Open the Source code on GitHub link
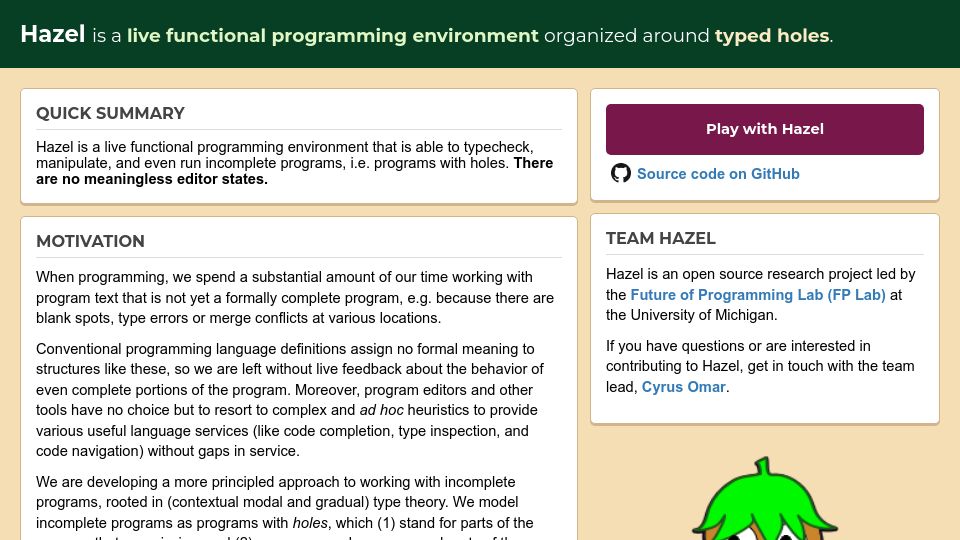Viewport: 960px width, 540px height. 718,174
